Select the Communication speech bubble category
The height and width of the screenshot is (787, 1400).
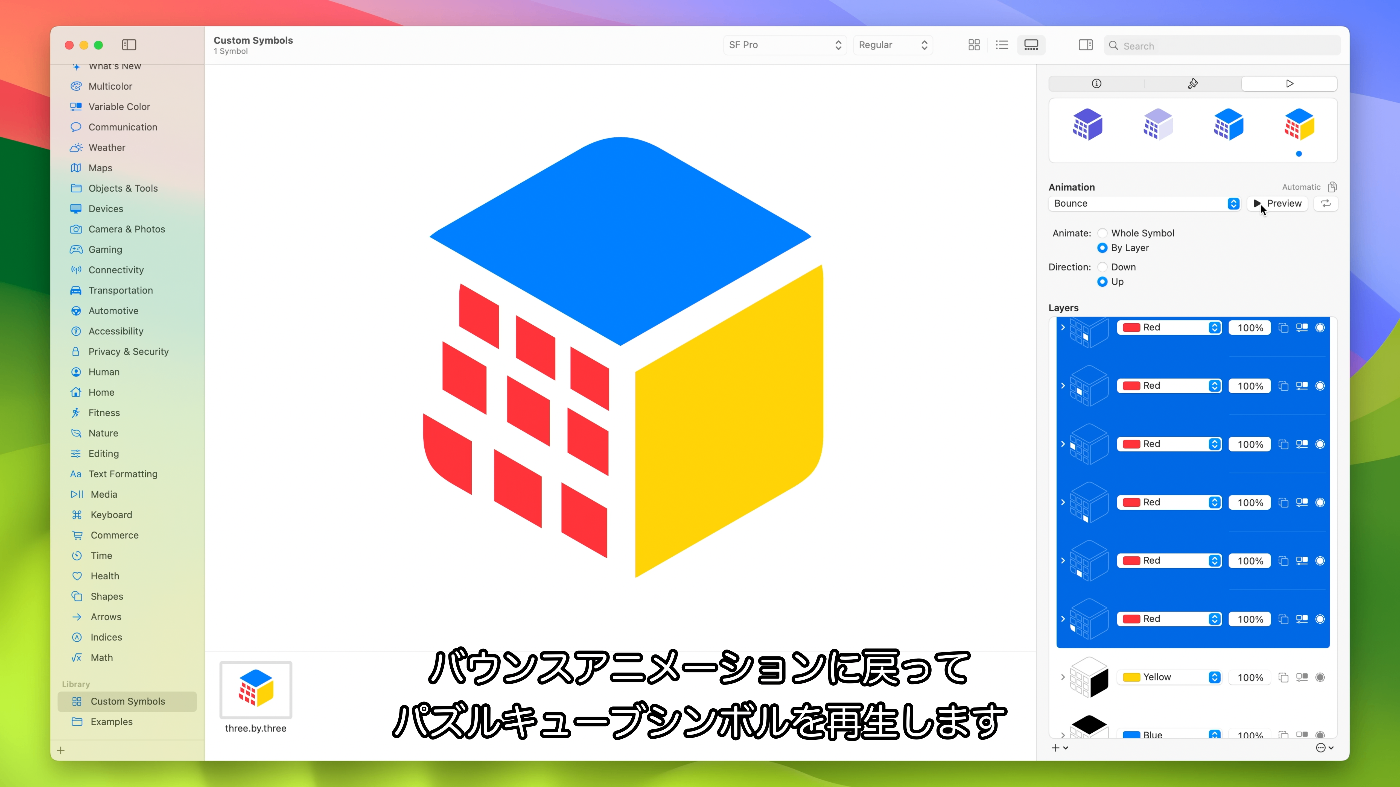tap(122, 127)
